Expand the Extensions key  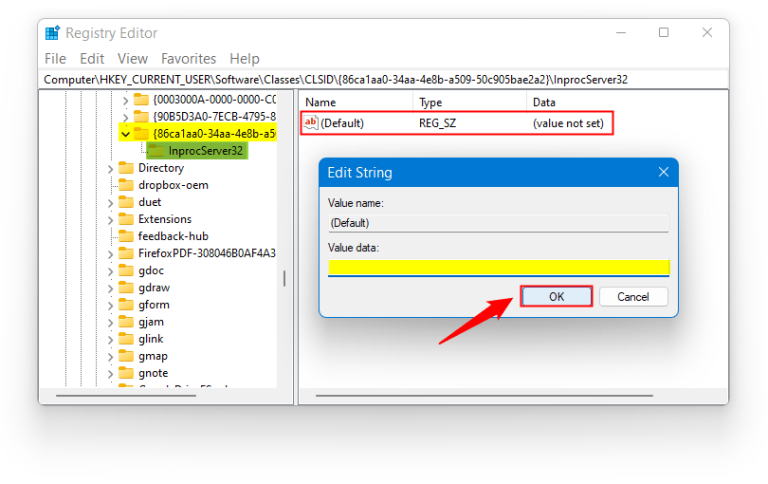click(x=110, y=219)
